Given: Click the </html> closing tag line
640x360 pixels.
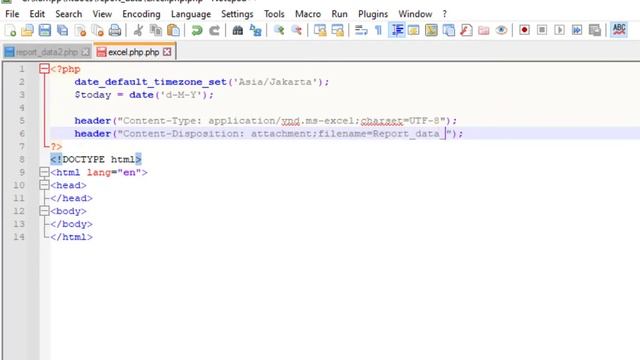Looking at the screenshot, I should 71,237.
